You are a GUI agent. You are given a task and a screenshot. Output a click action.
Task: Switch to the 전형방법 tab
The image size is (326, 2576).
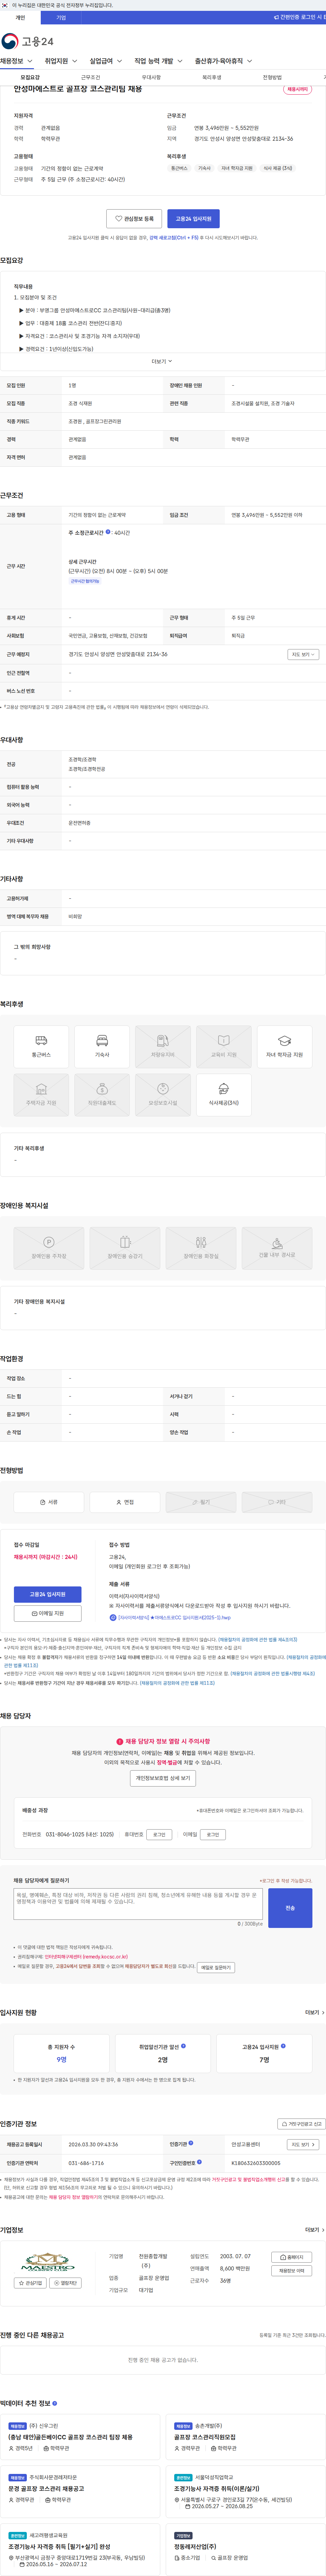[272, 77]
